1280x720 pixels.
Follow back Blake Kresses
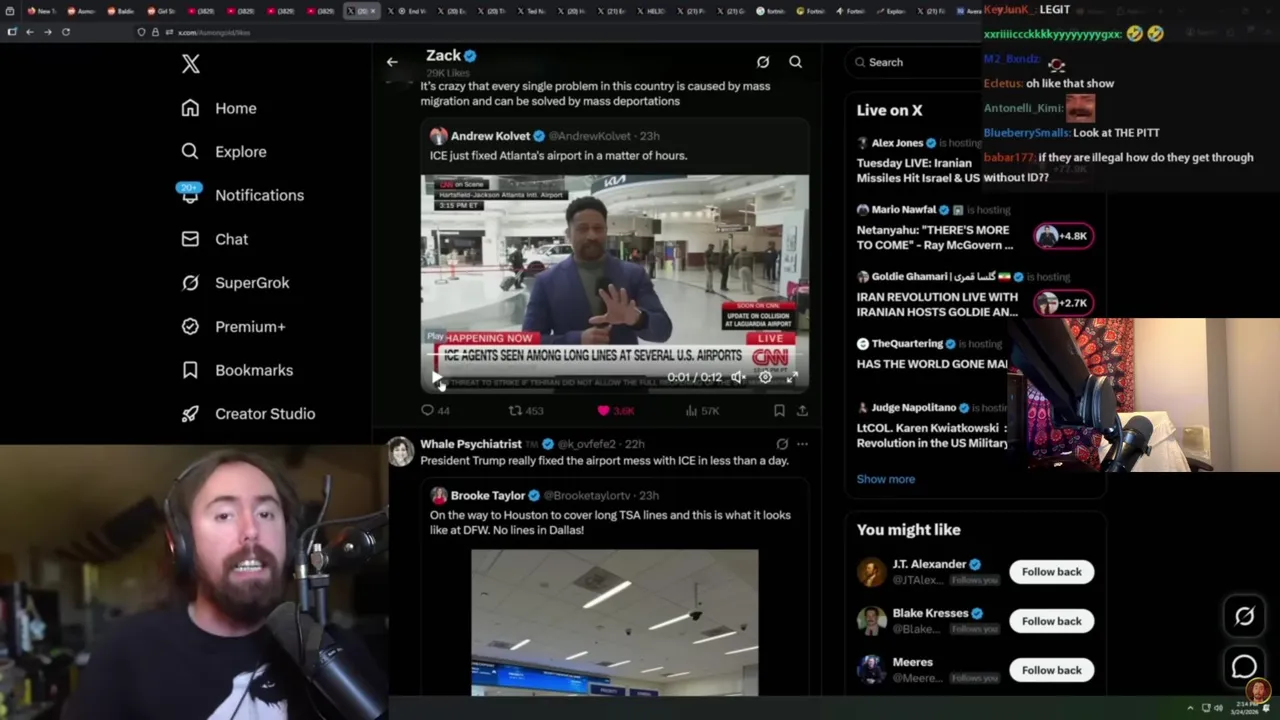click(1051, 621)
